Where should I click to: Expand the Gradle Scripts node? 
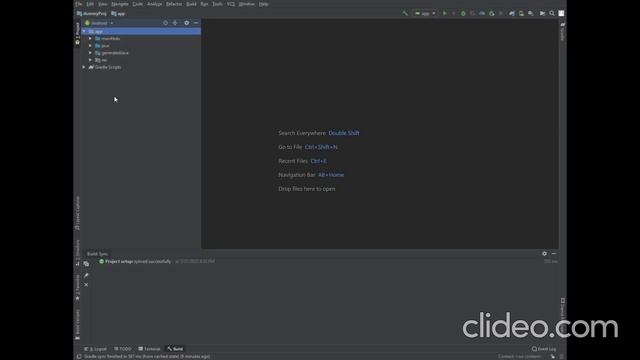click(84, 67)
